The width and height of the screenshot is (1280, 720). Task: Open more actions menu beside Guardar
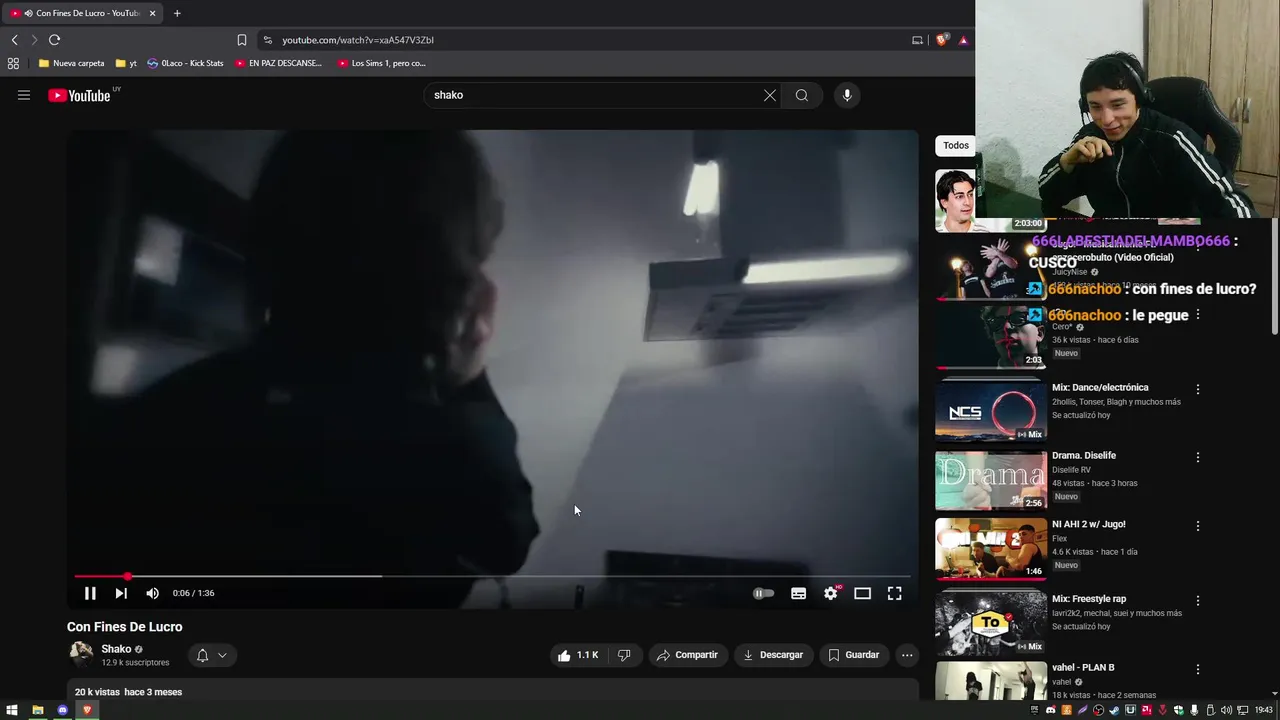click(907, 655)
